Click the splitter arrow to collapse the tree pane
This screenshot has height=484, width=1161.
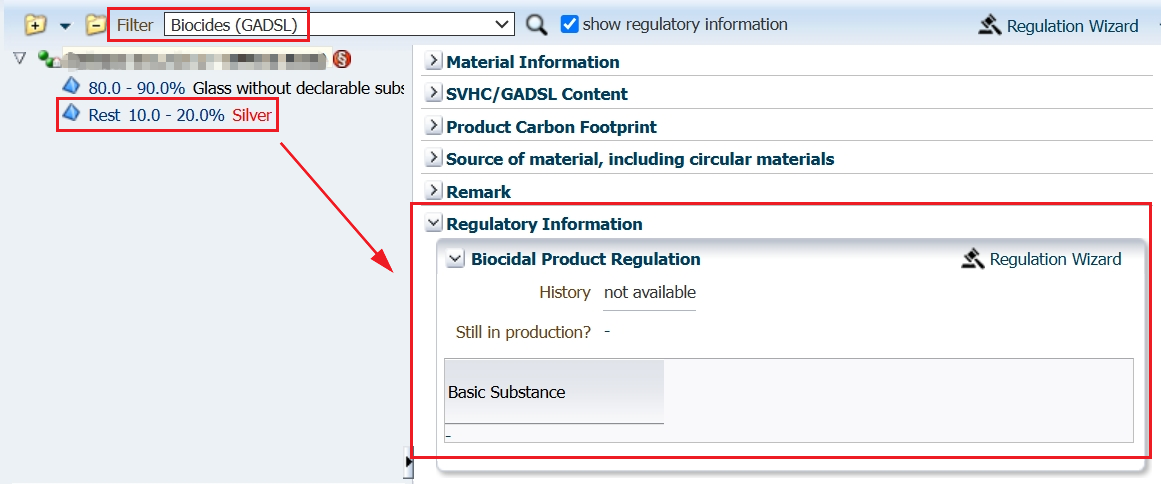[408, 461]
